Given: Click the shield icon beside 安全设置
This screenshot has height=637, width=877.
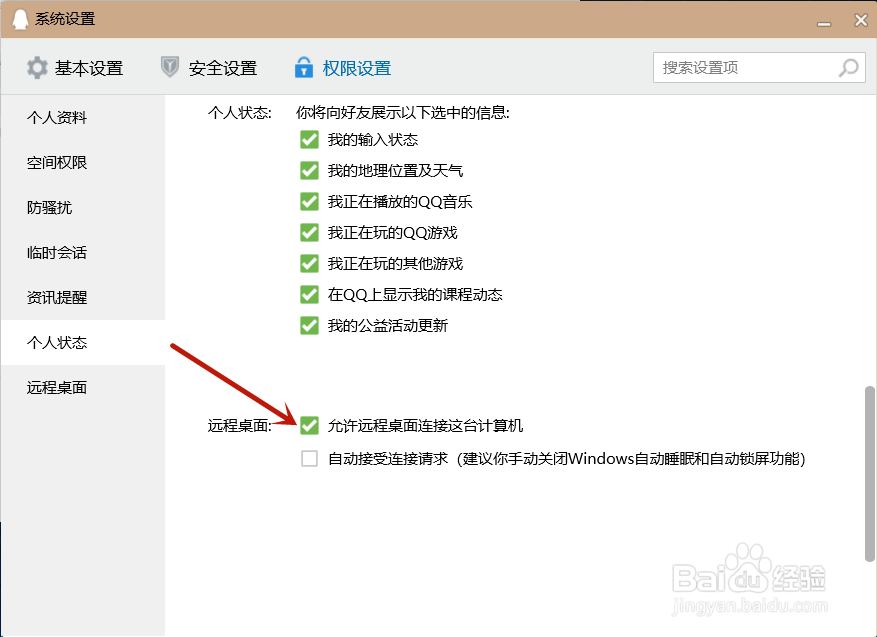Looking at the screenshot, I should (170, 67).
